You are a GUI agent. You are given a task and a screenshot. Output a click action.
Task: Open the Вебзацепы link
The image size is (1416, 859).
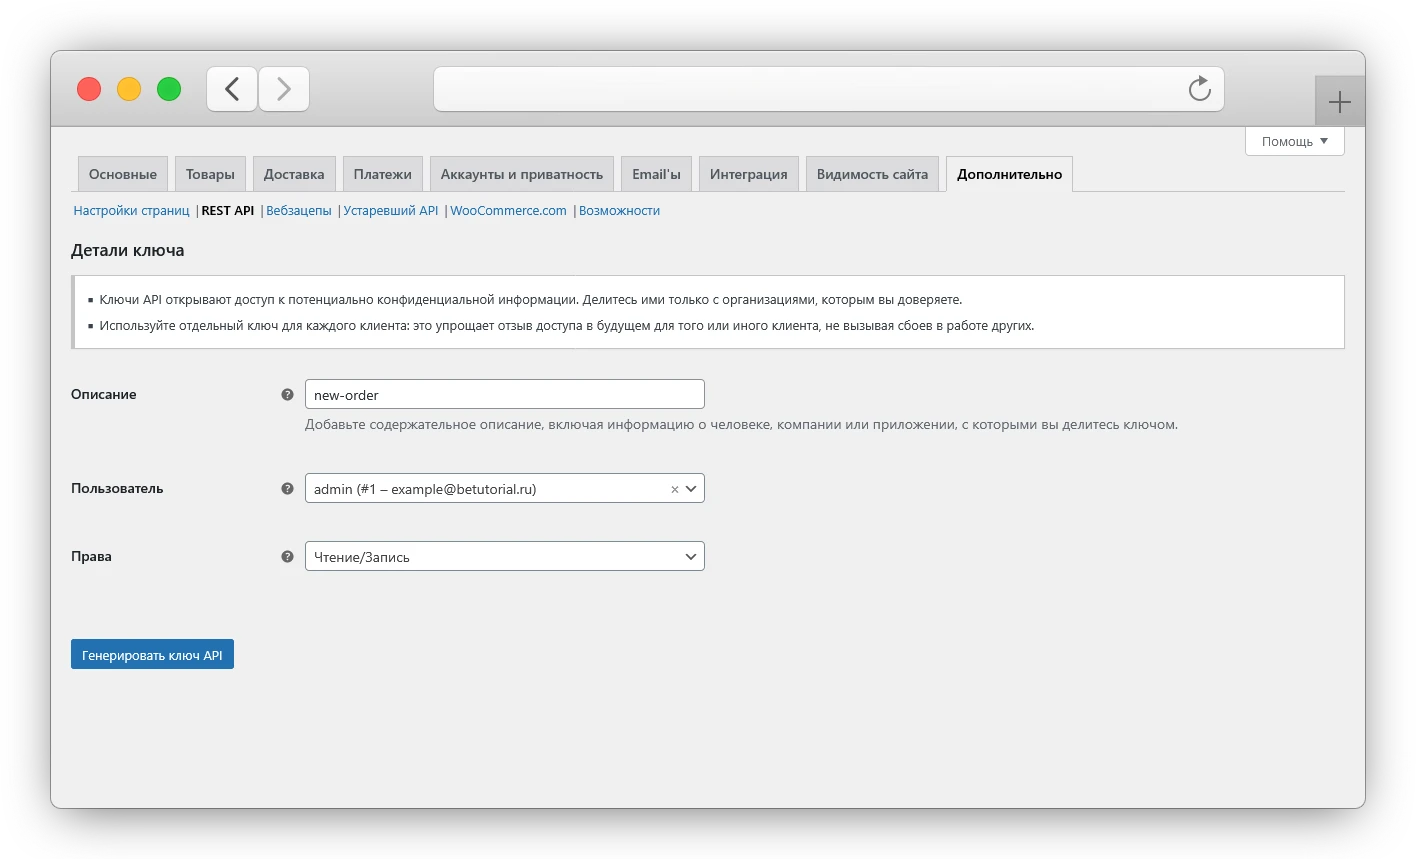tap(299, 210)
